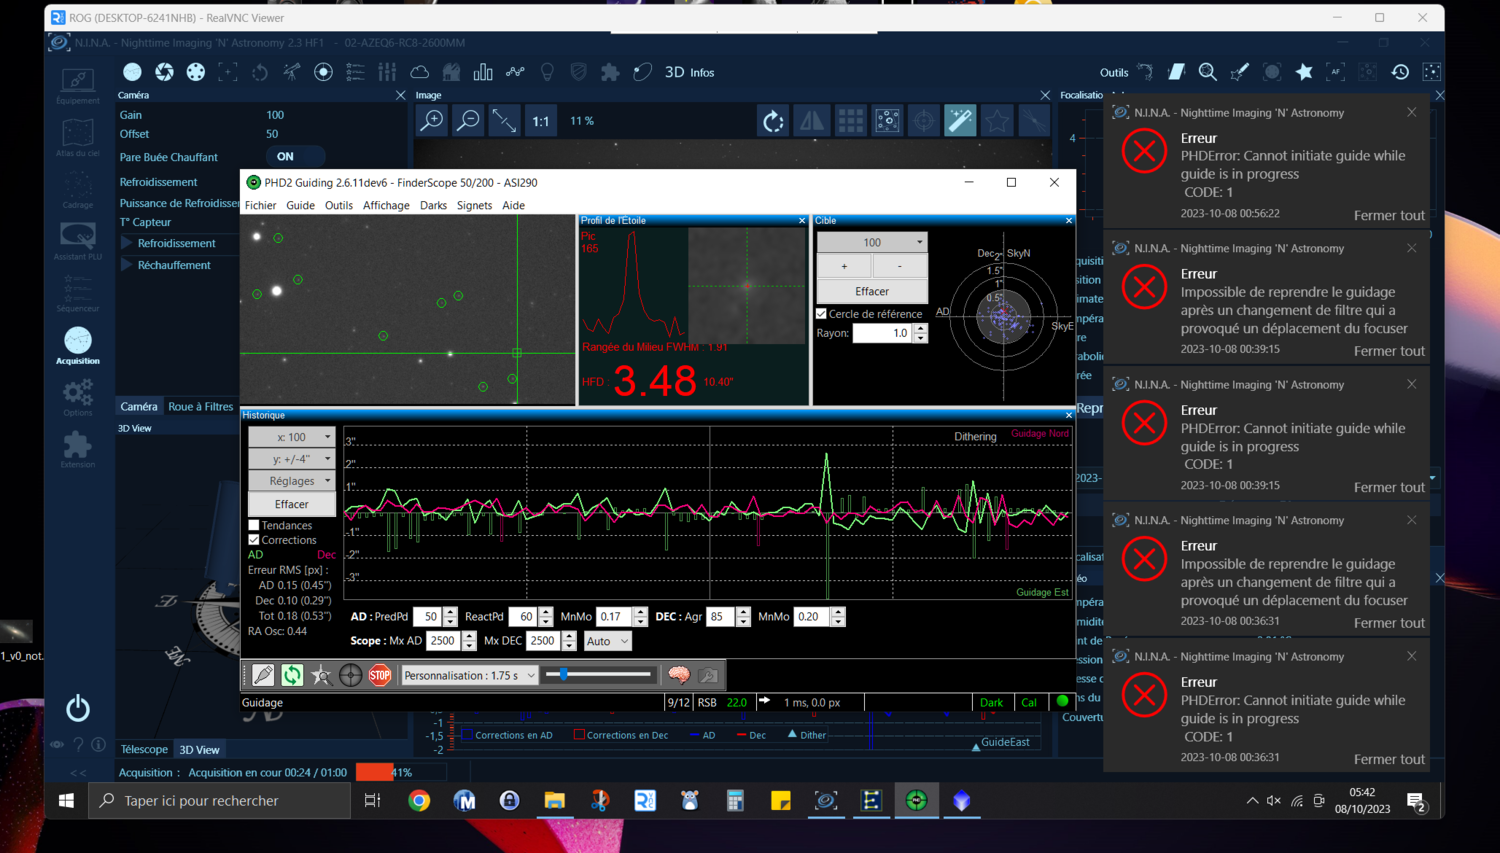The width and height of the screenshot is (1500, 853).
Task: Open the Options gear in N.I.N.A. sidebar
Action: (78, 397)
